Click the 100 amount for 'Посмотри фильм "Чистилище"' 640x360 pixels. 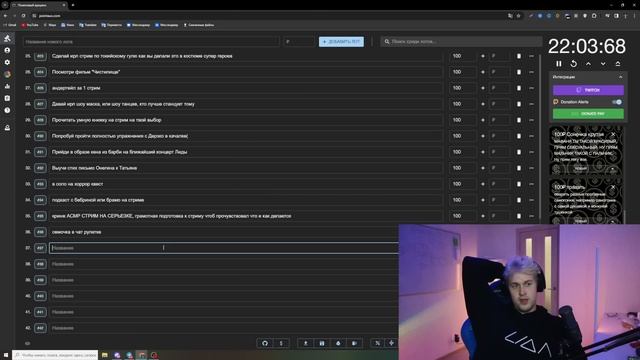[x=462, y=72]
